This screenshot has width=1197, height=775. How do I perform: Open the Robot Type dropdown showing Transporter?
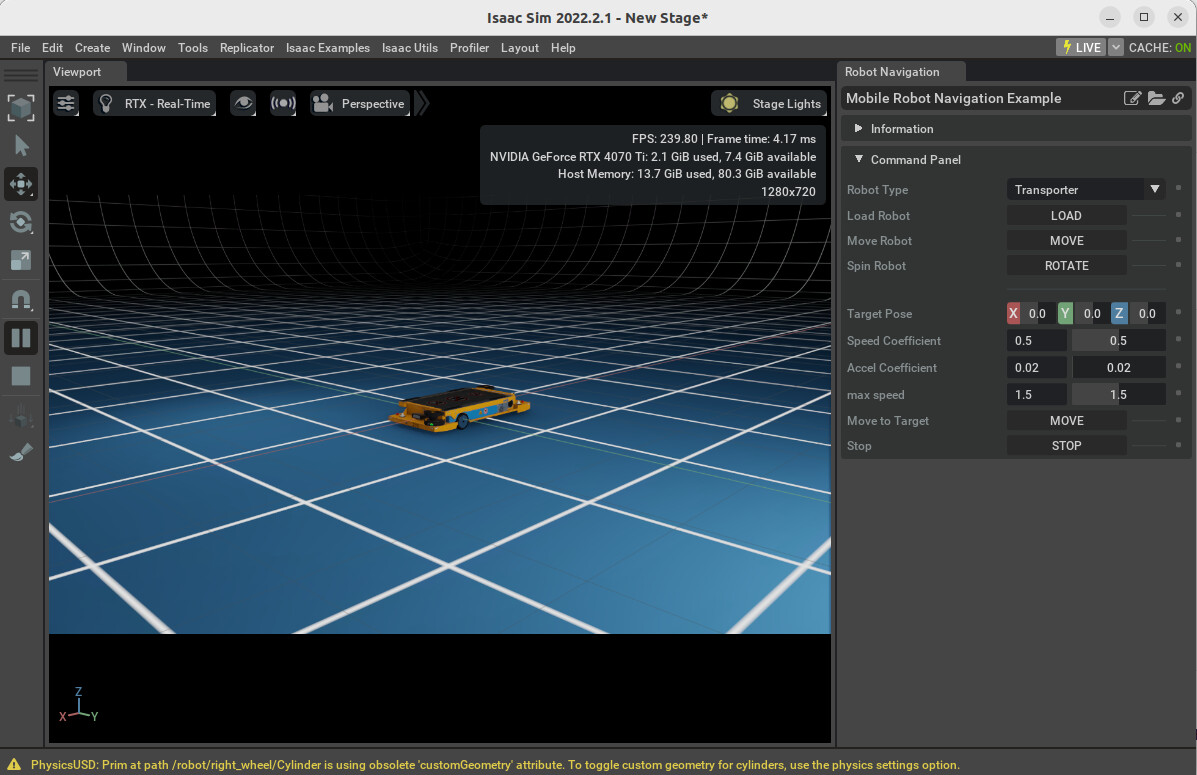1086,189
